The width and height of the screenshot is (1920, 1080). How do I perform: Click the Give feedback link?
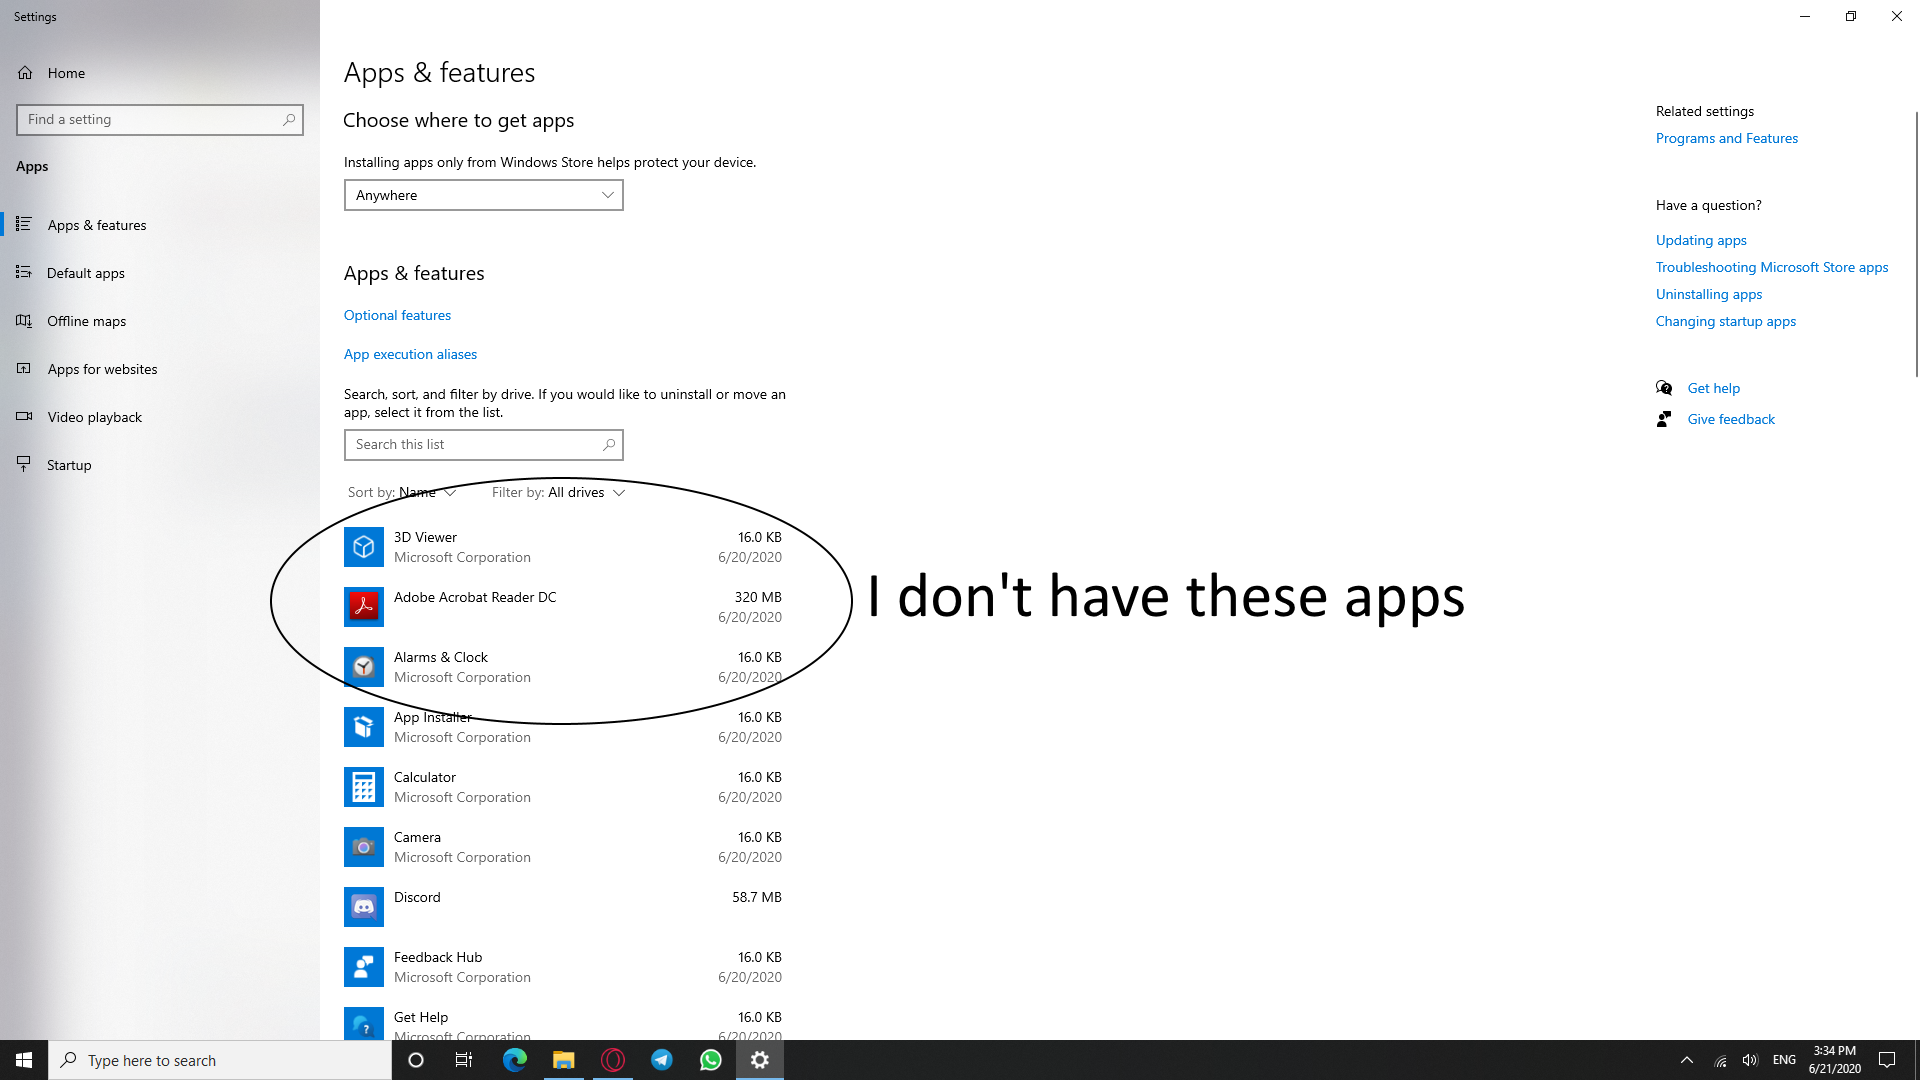[x=1731, y=419]
